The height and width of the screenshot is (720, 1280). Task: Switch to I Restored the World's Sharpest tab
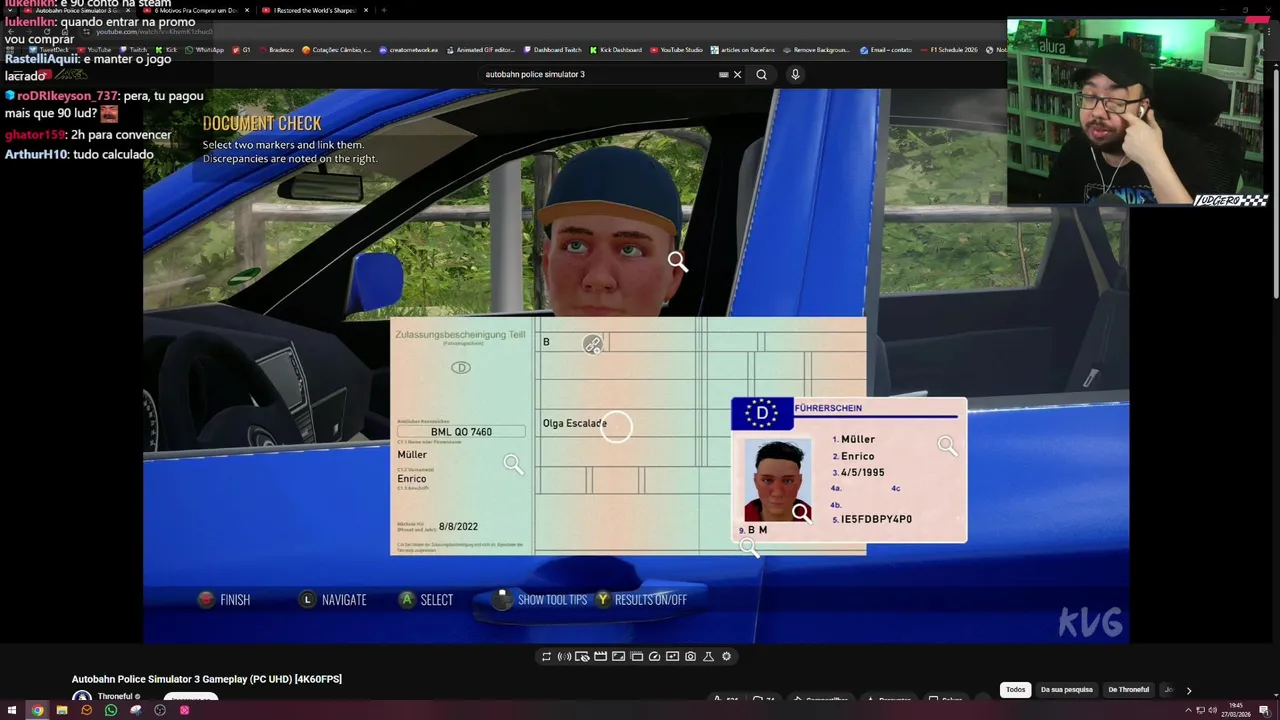coord(315,10)
